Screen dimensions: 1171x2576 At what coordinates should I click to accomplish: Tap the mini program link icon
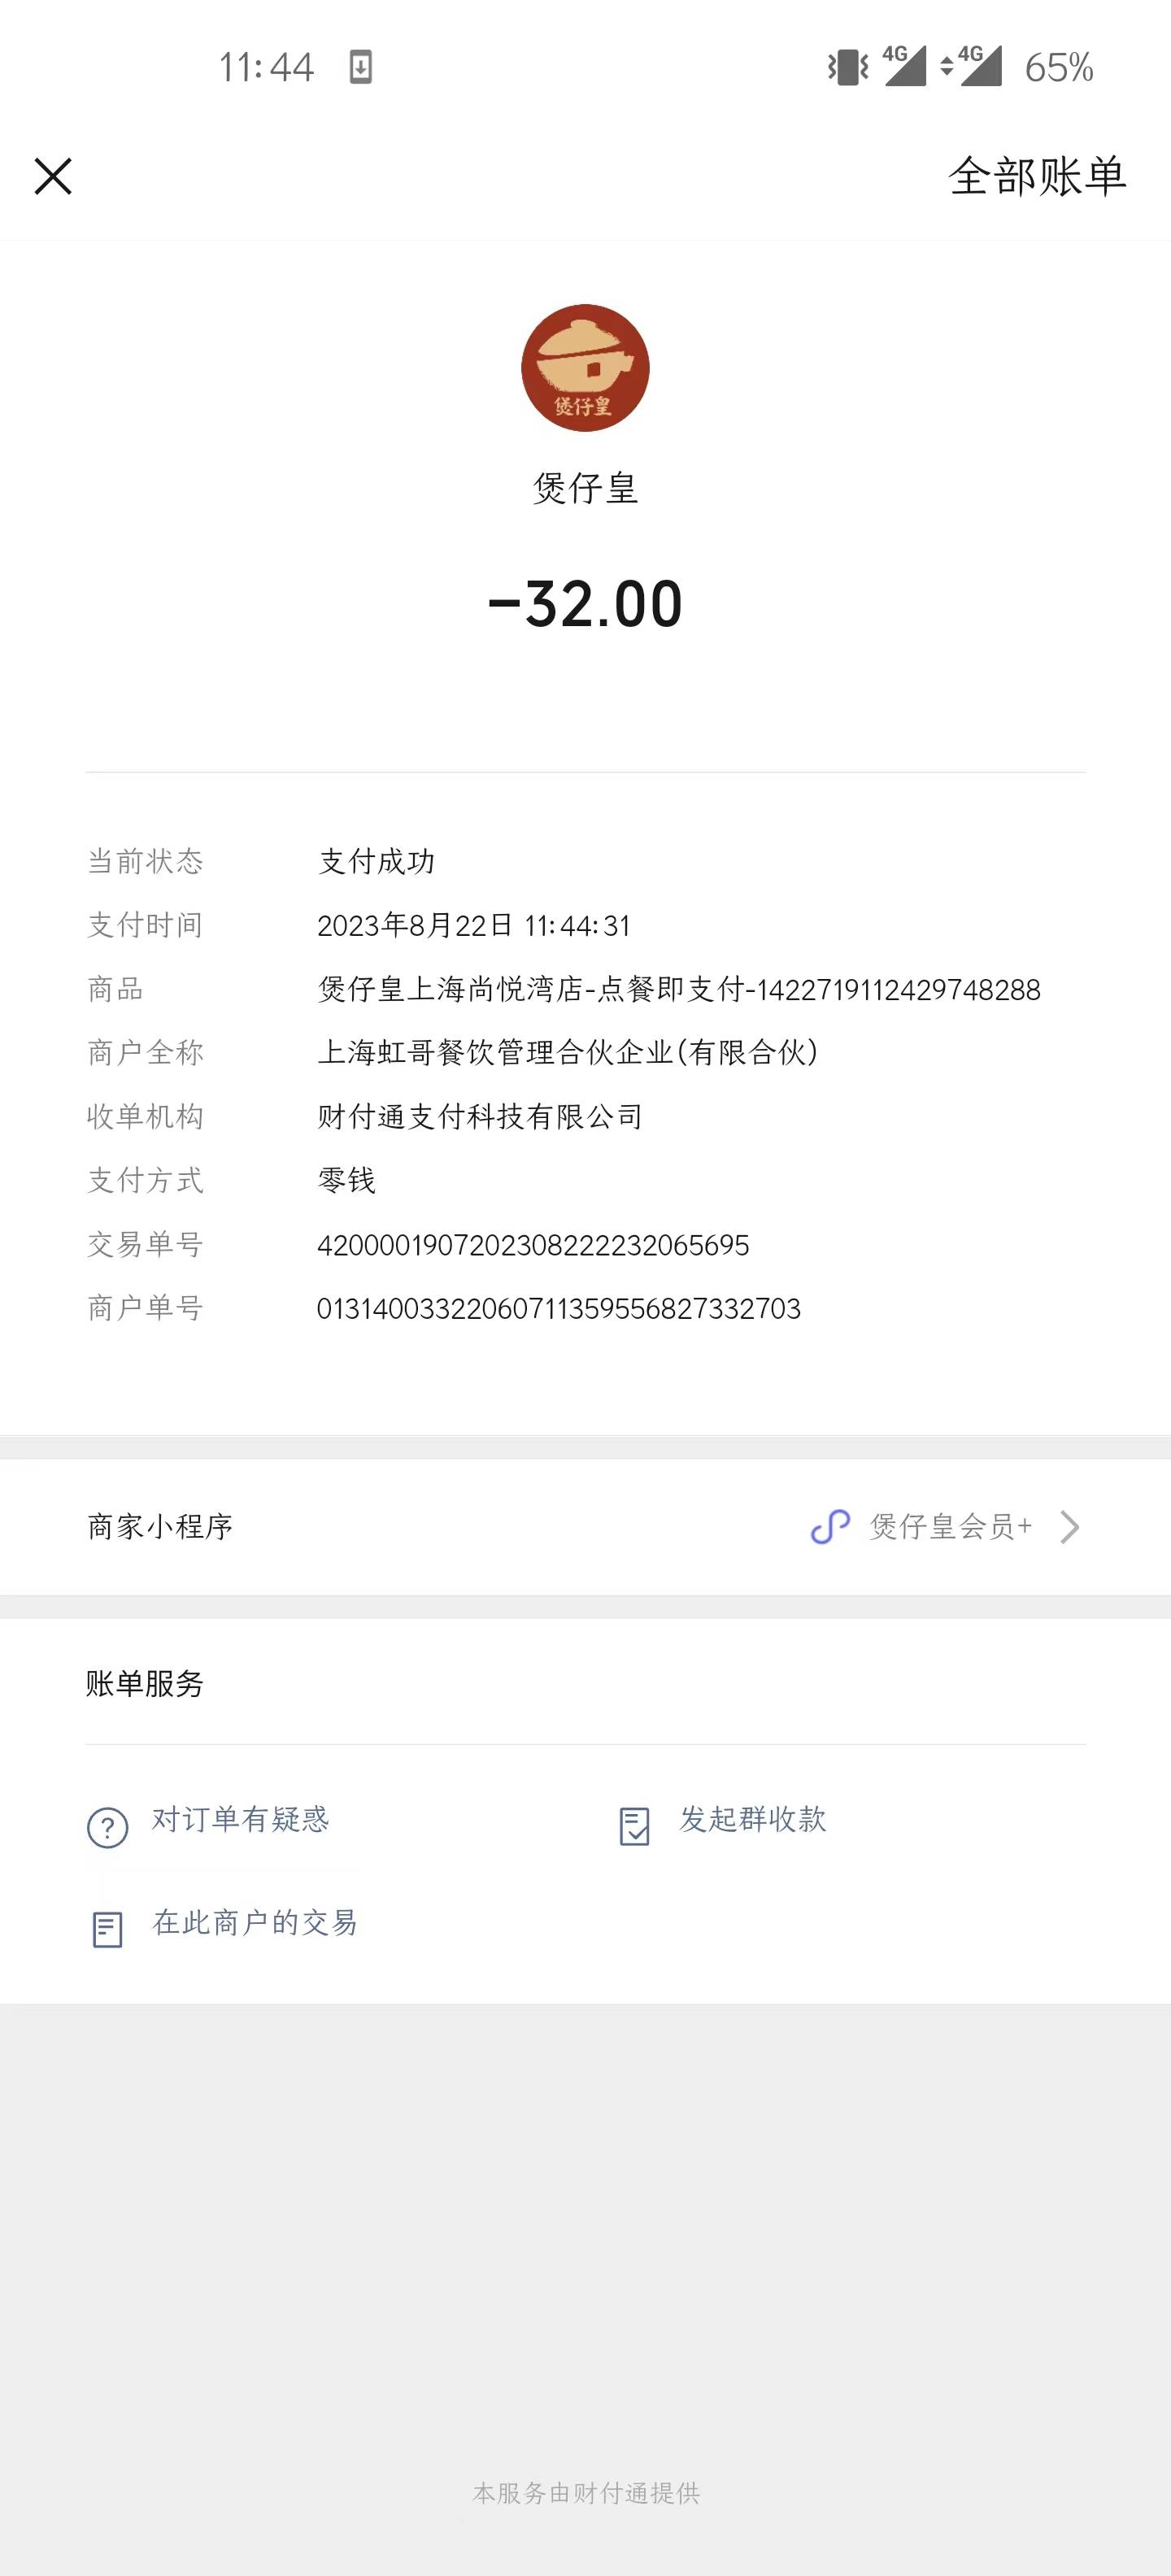coord(830,1527)
